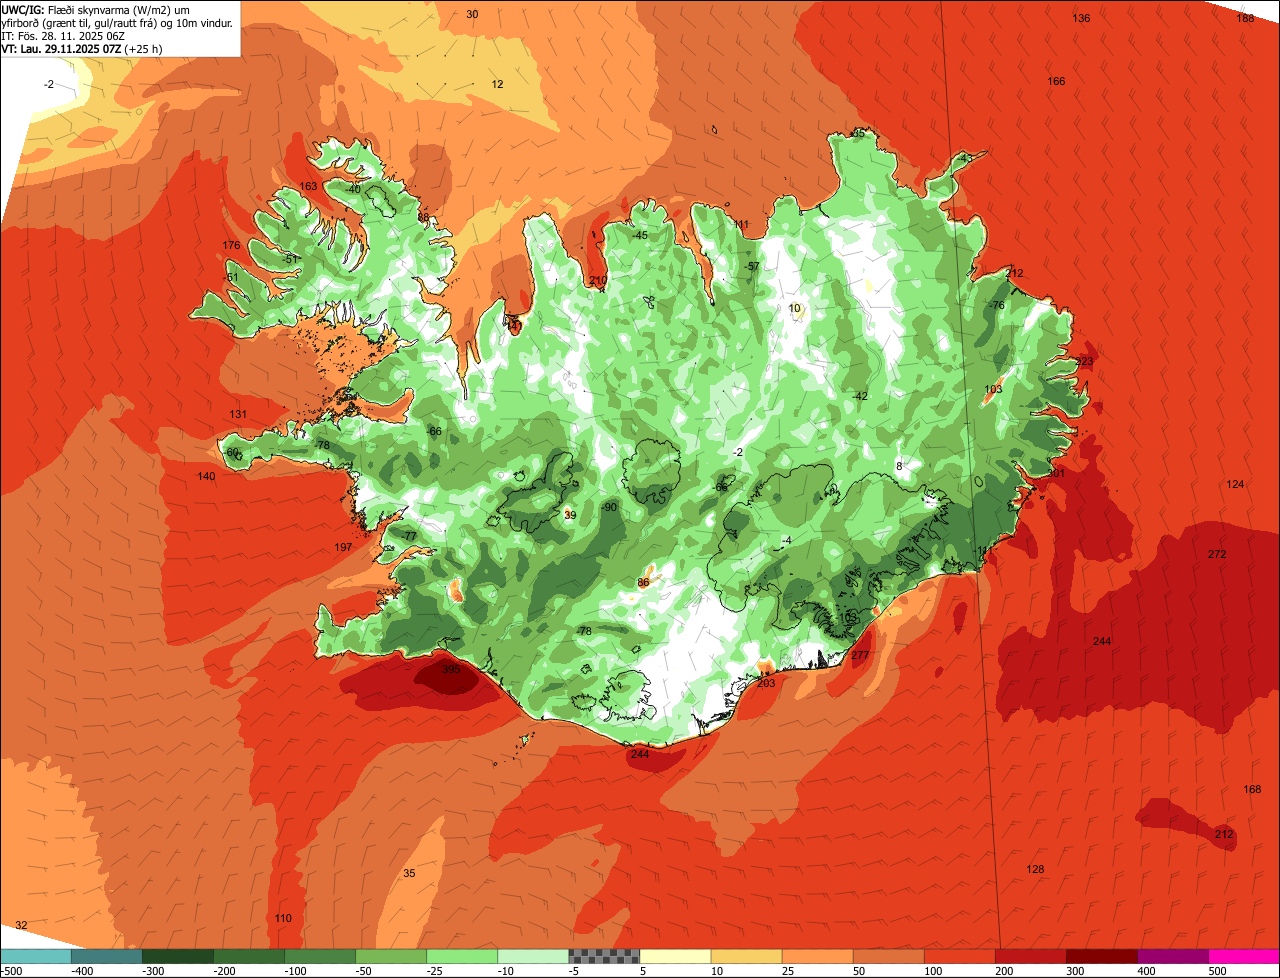Click the 168 value near the right edge
This screenshot has width=1280, height=978.
[x=1252, y=789]
